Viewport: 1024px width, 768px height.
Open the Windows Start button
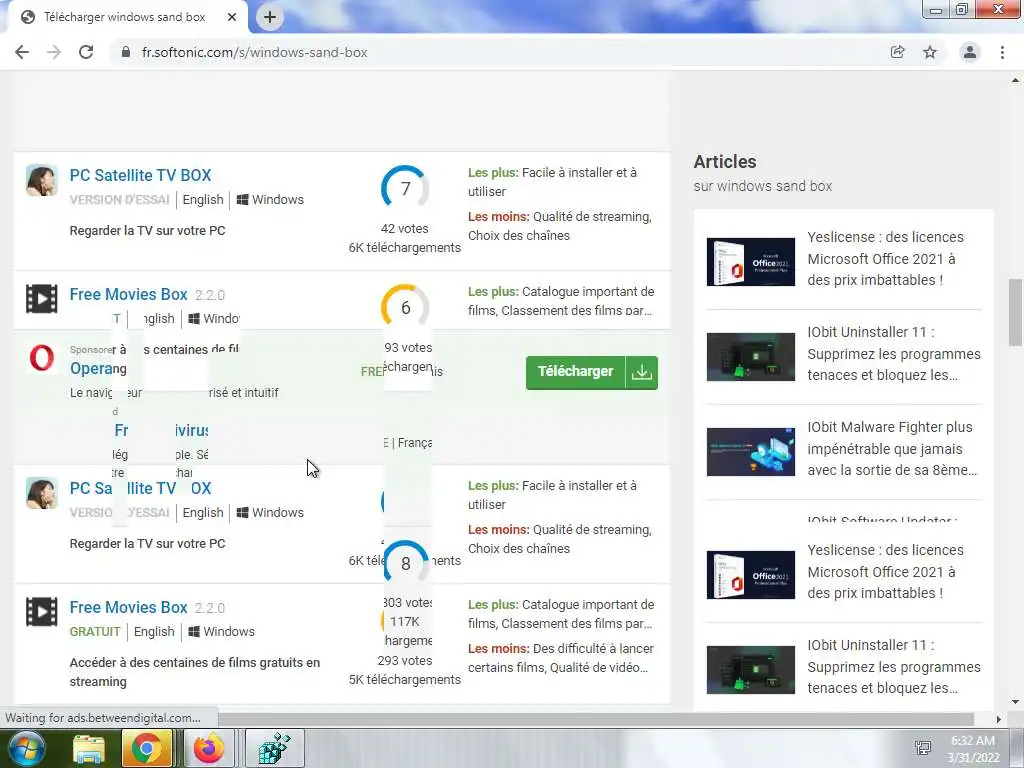[26, 748]
